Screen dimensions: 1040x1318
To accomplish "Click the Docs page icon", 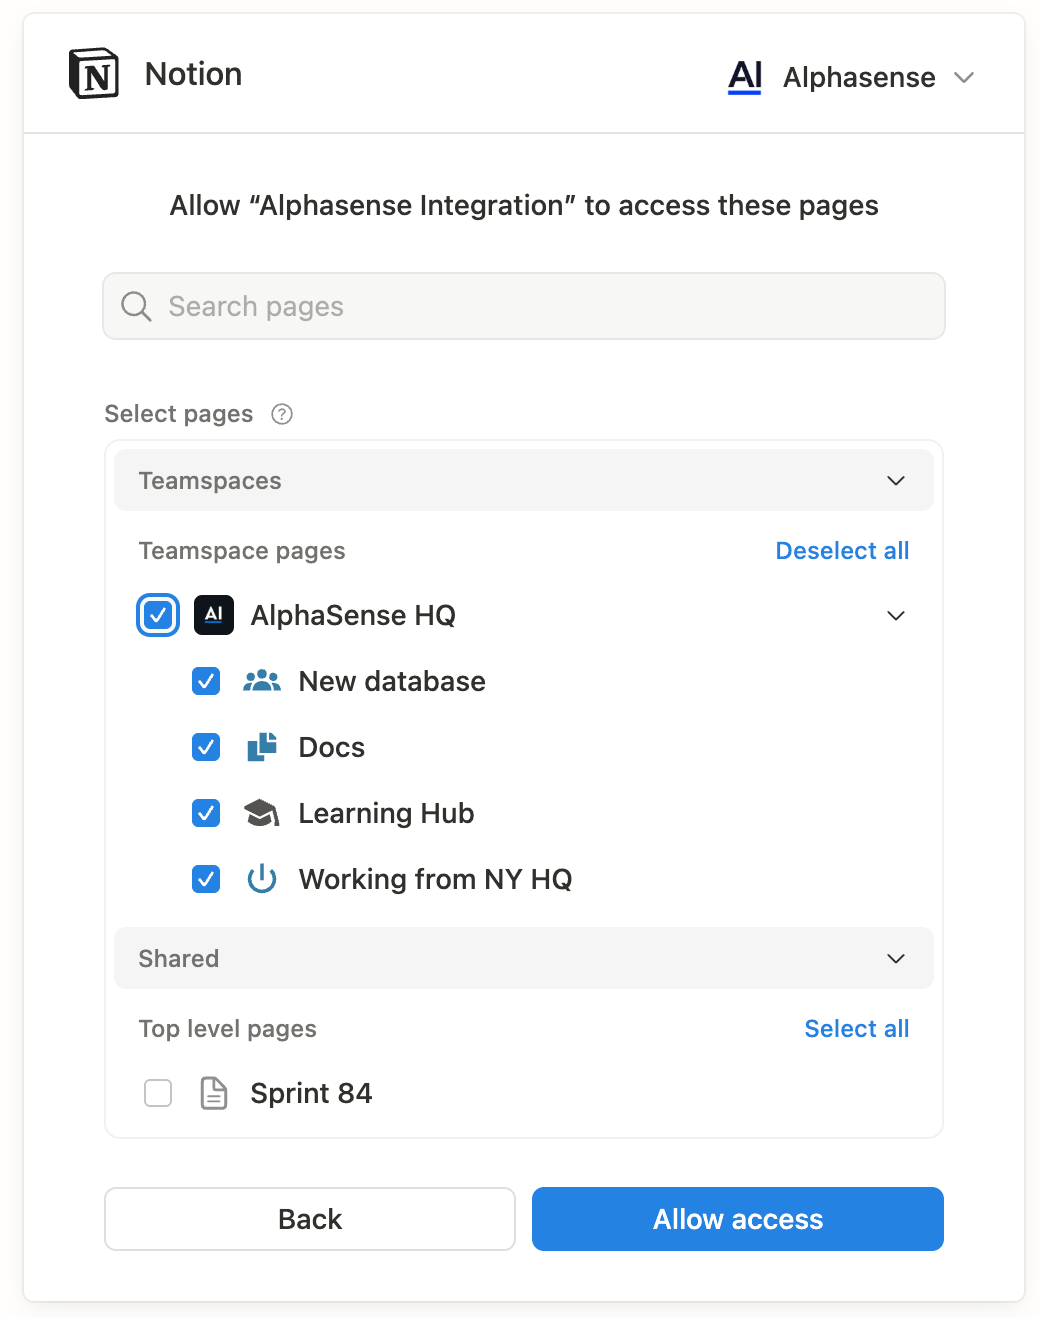I will tap(262, 747).
